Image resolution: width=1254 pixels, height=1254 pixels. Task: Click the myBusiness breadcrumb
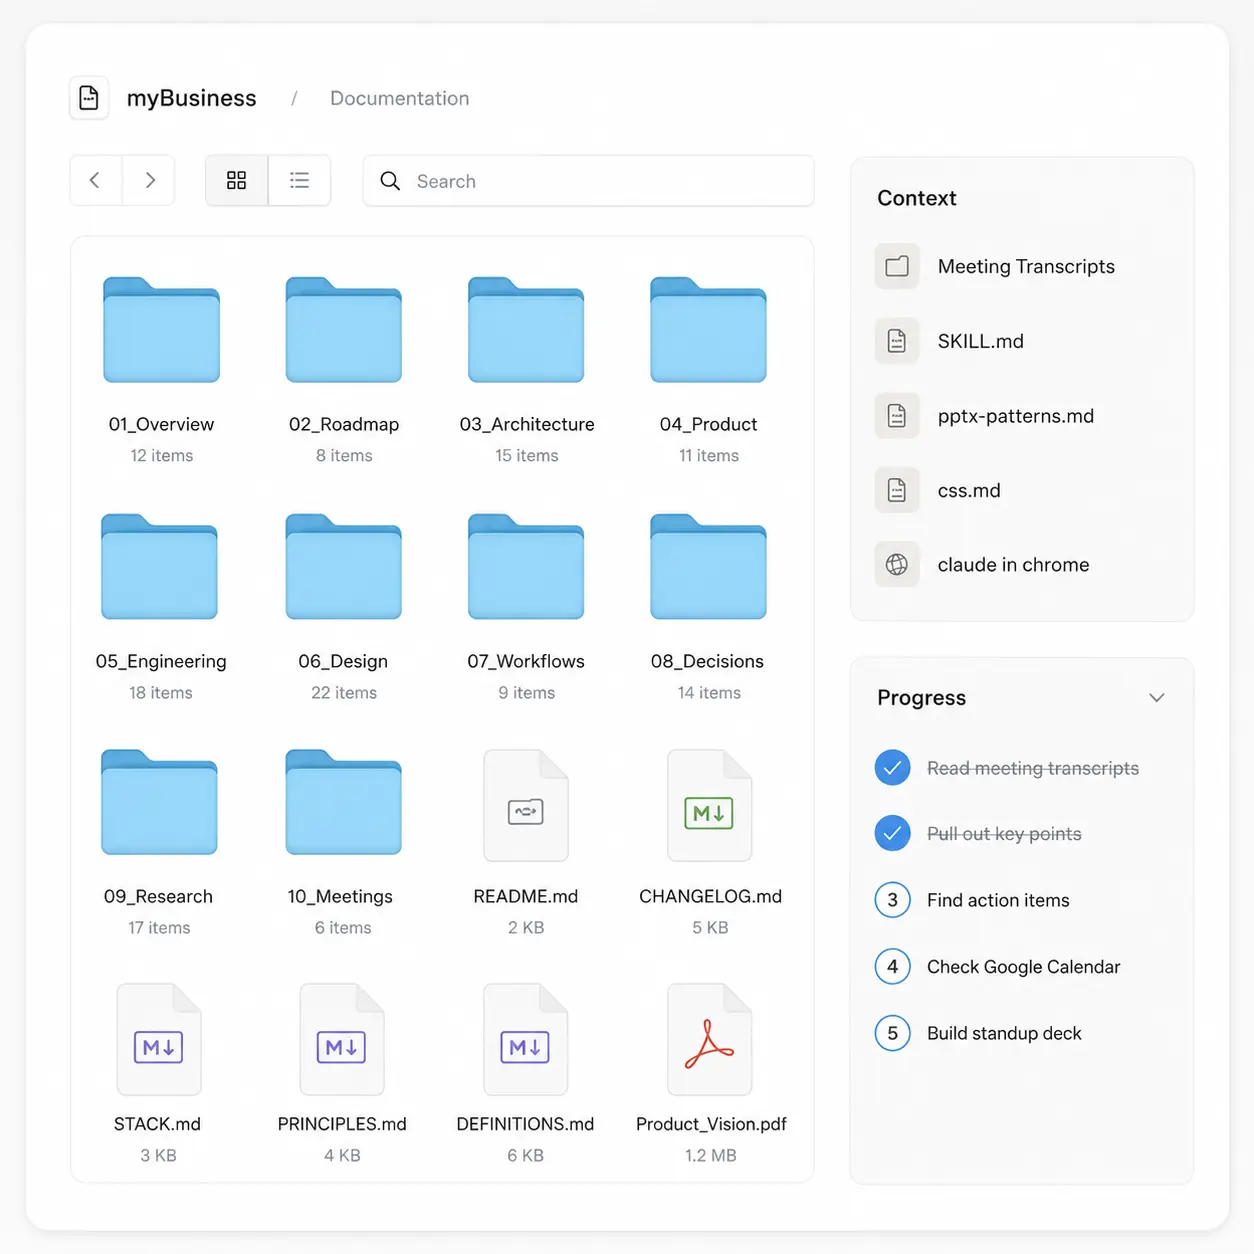192,98
